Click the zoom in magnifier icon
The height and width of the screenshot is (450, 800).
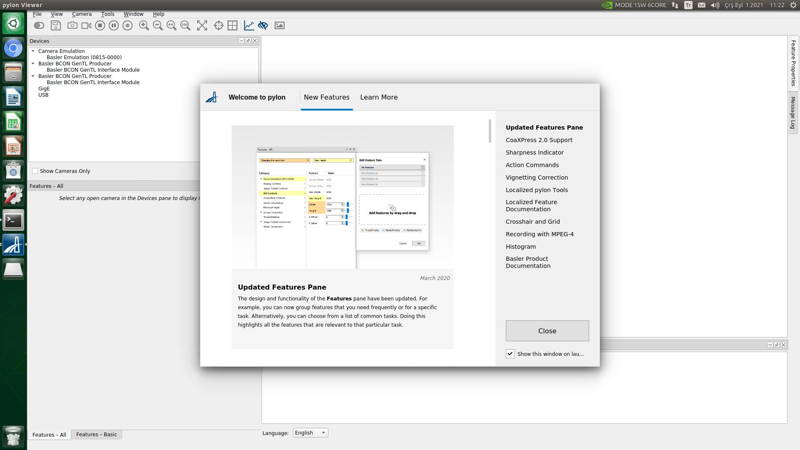[144, 26]
